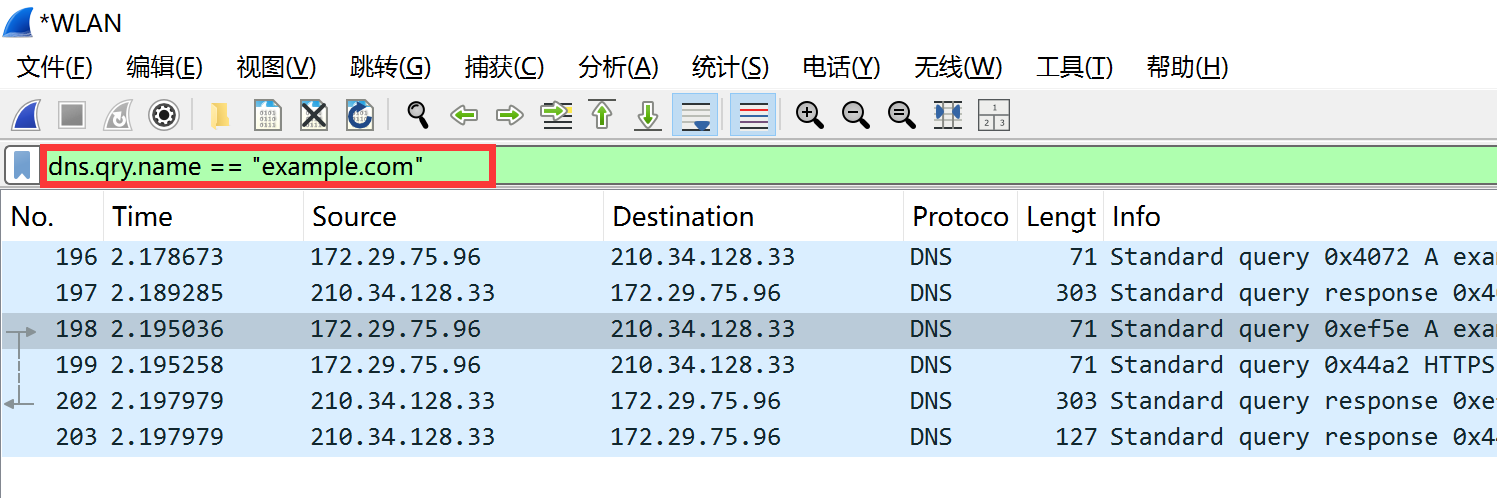Image resolution: width=1497 pixels, height=498 pixels.
Task: Start a new packet capture
Action: pyautogui.click(x=25, y=115)
